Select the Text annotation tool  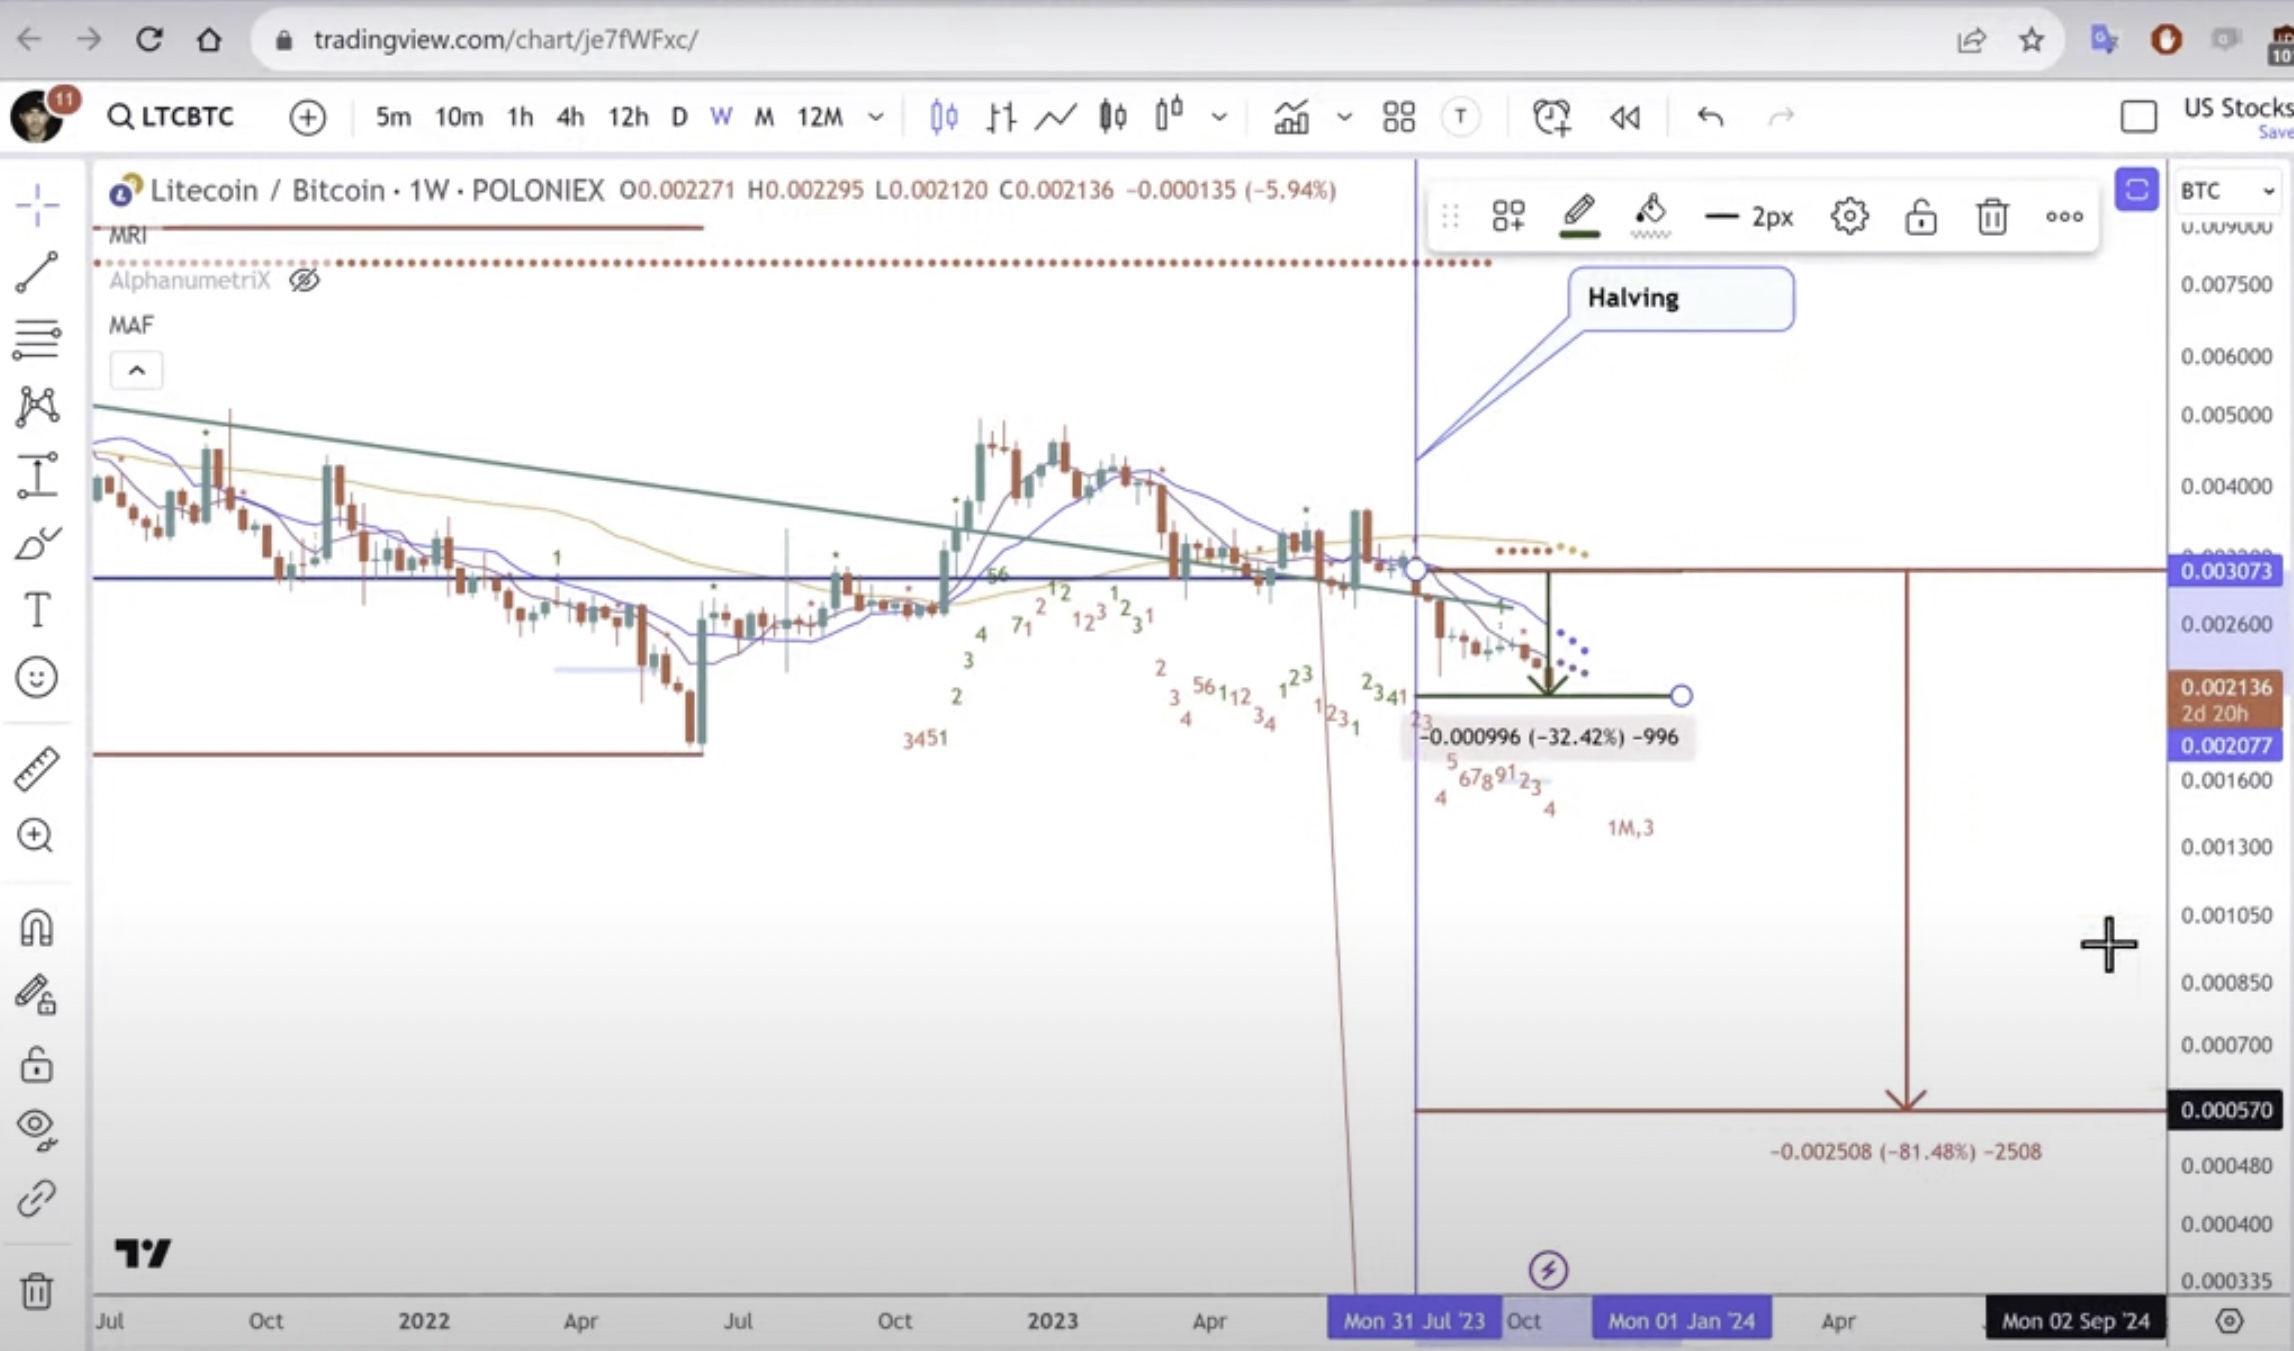click(37, 610)
